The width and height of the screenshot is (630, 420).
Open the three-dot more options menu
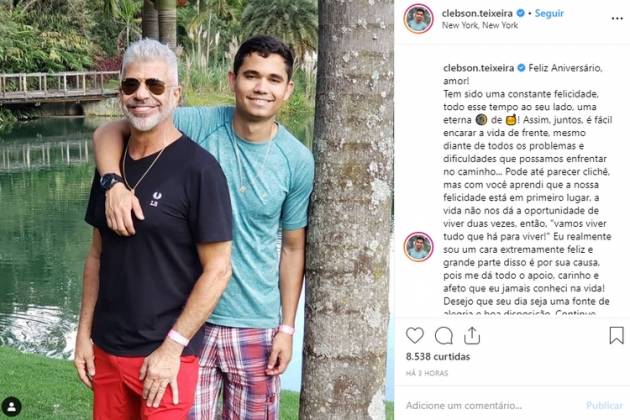tap(617, 18)
